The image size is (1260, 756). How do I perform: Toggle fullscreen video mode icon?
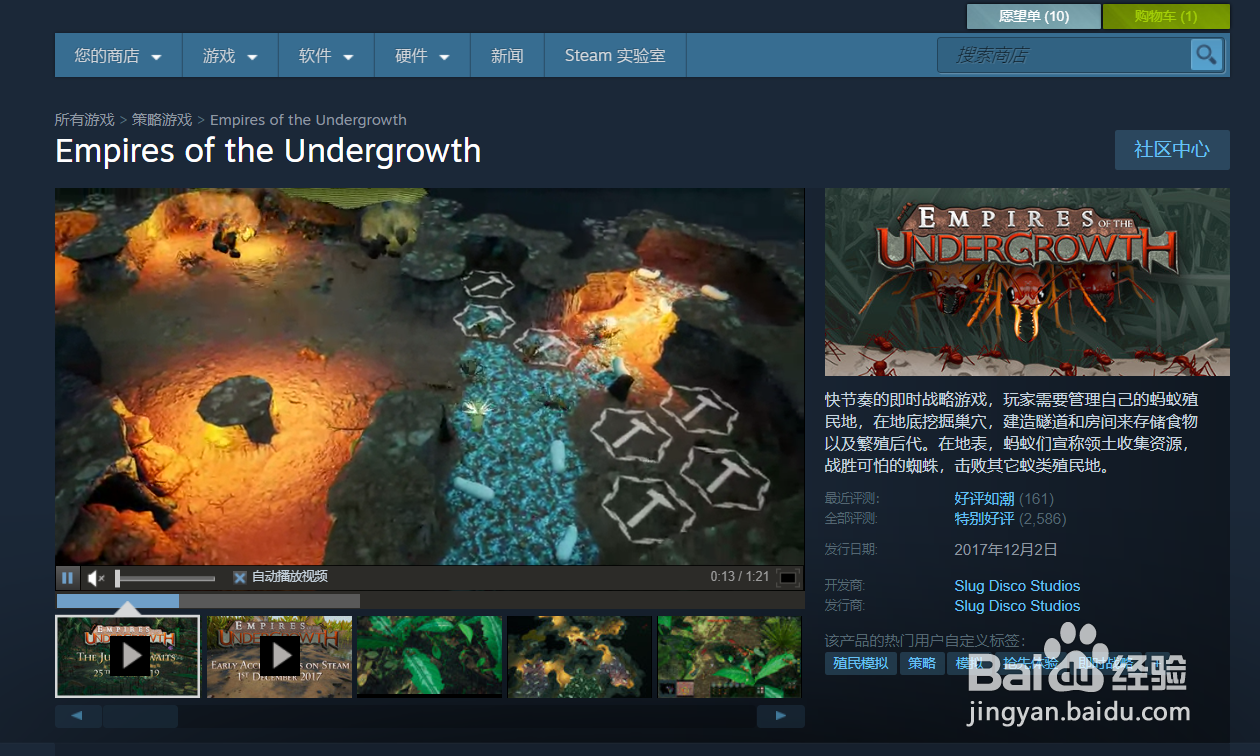[x=788, y=577]
